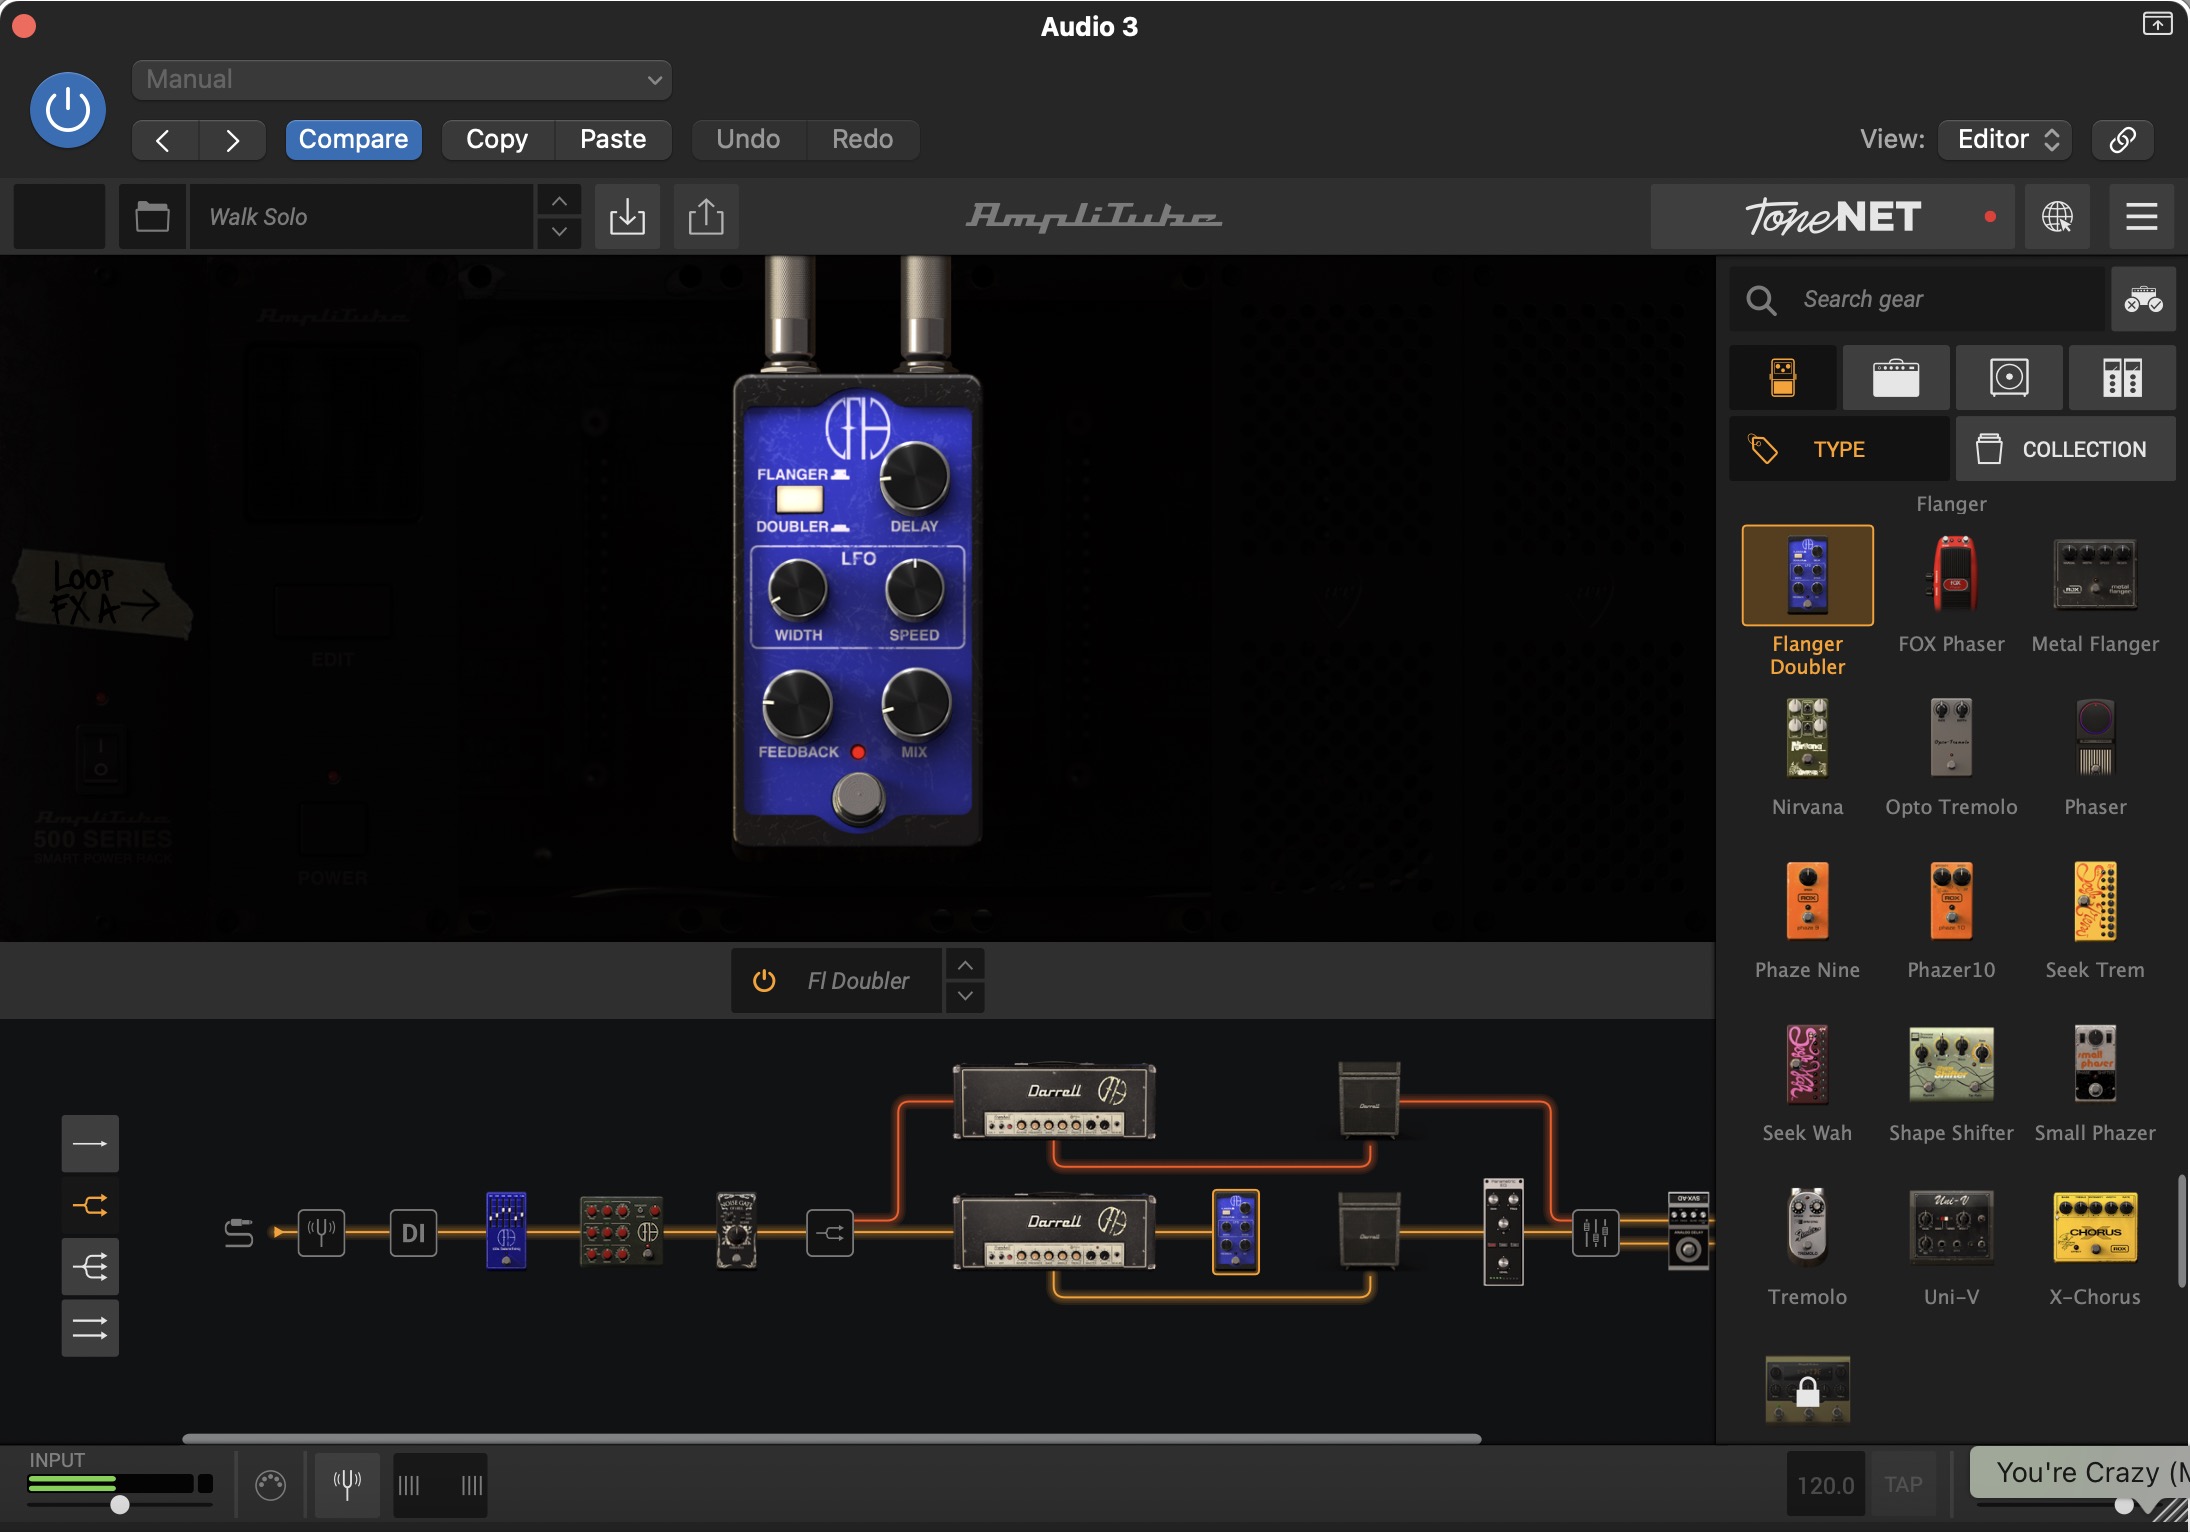Go to the previous plugin setting
The image size is (2190, 1532).
coord(165,140)
